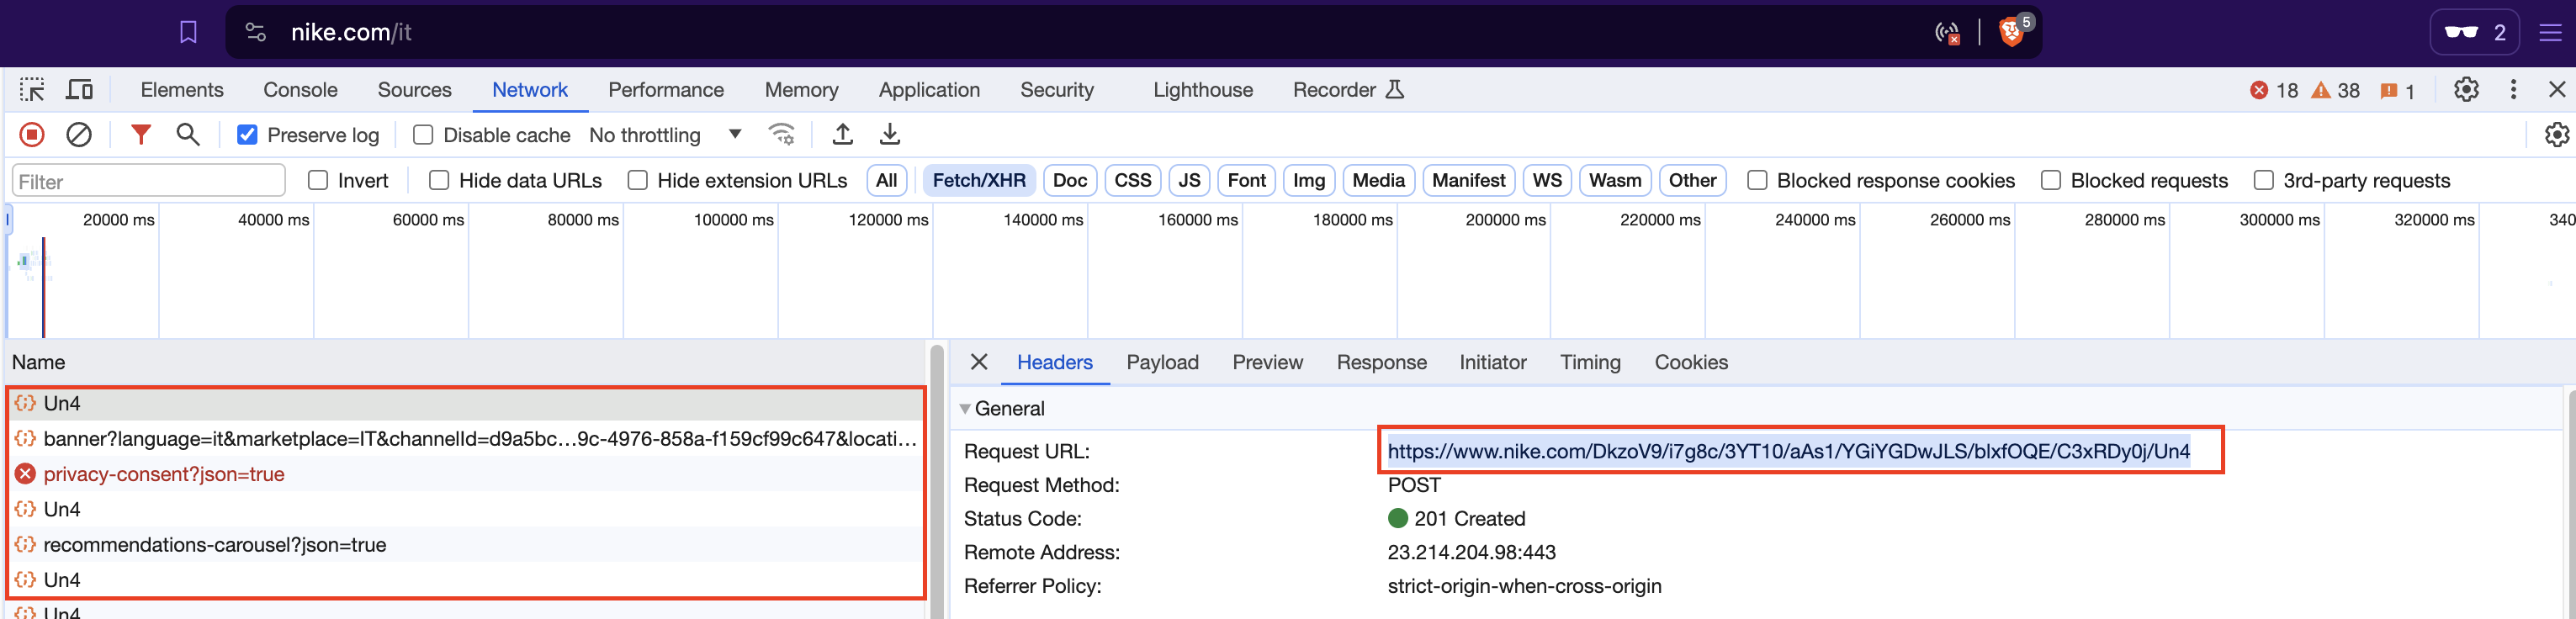Open DevTools settings gear
The width and height of the screenshot is (2576, 619).
pyautogui.click(x=2466, y=90)
